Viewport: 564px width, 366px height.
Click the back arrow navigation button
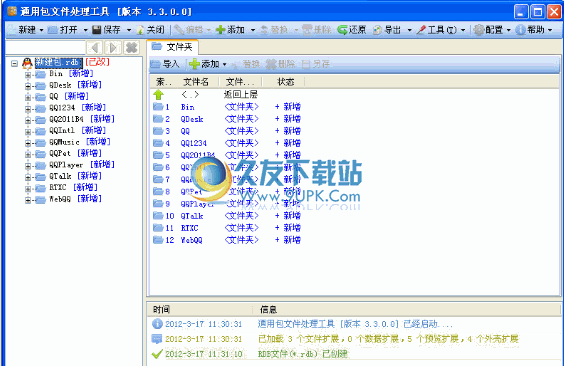click(x=95, y=47)
